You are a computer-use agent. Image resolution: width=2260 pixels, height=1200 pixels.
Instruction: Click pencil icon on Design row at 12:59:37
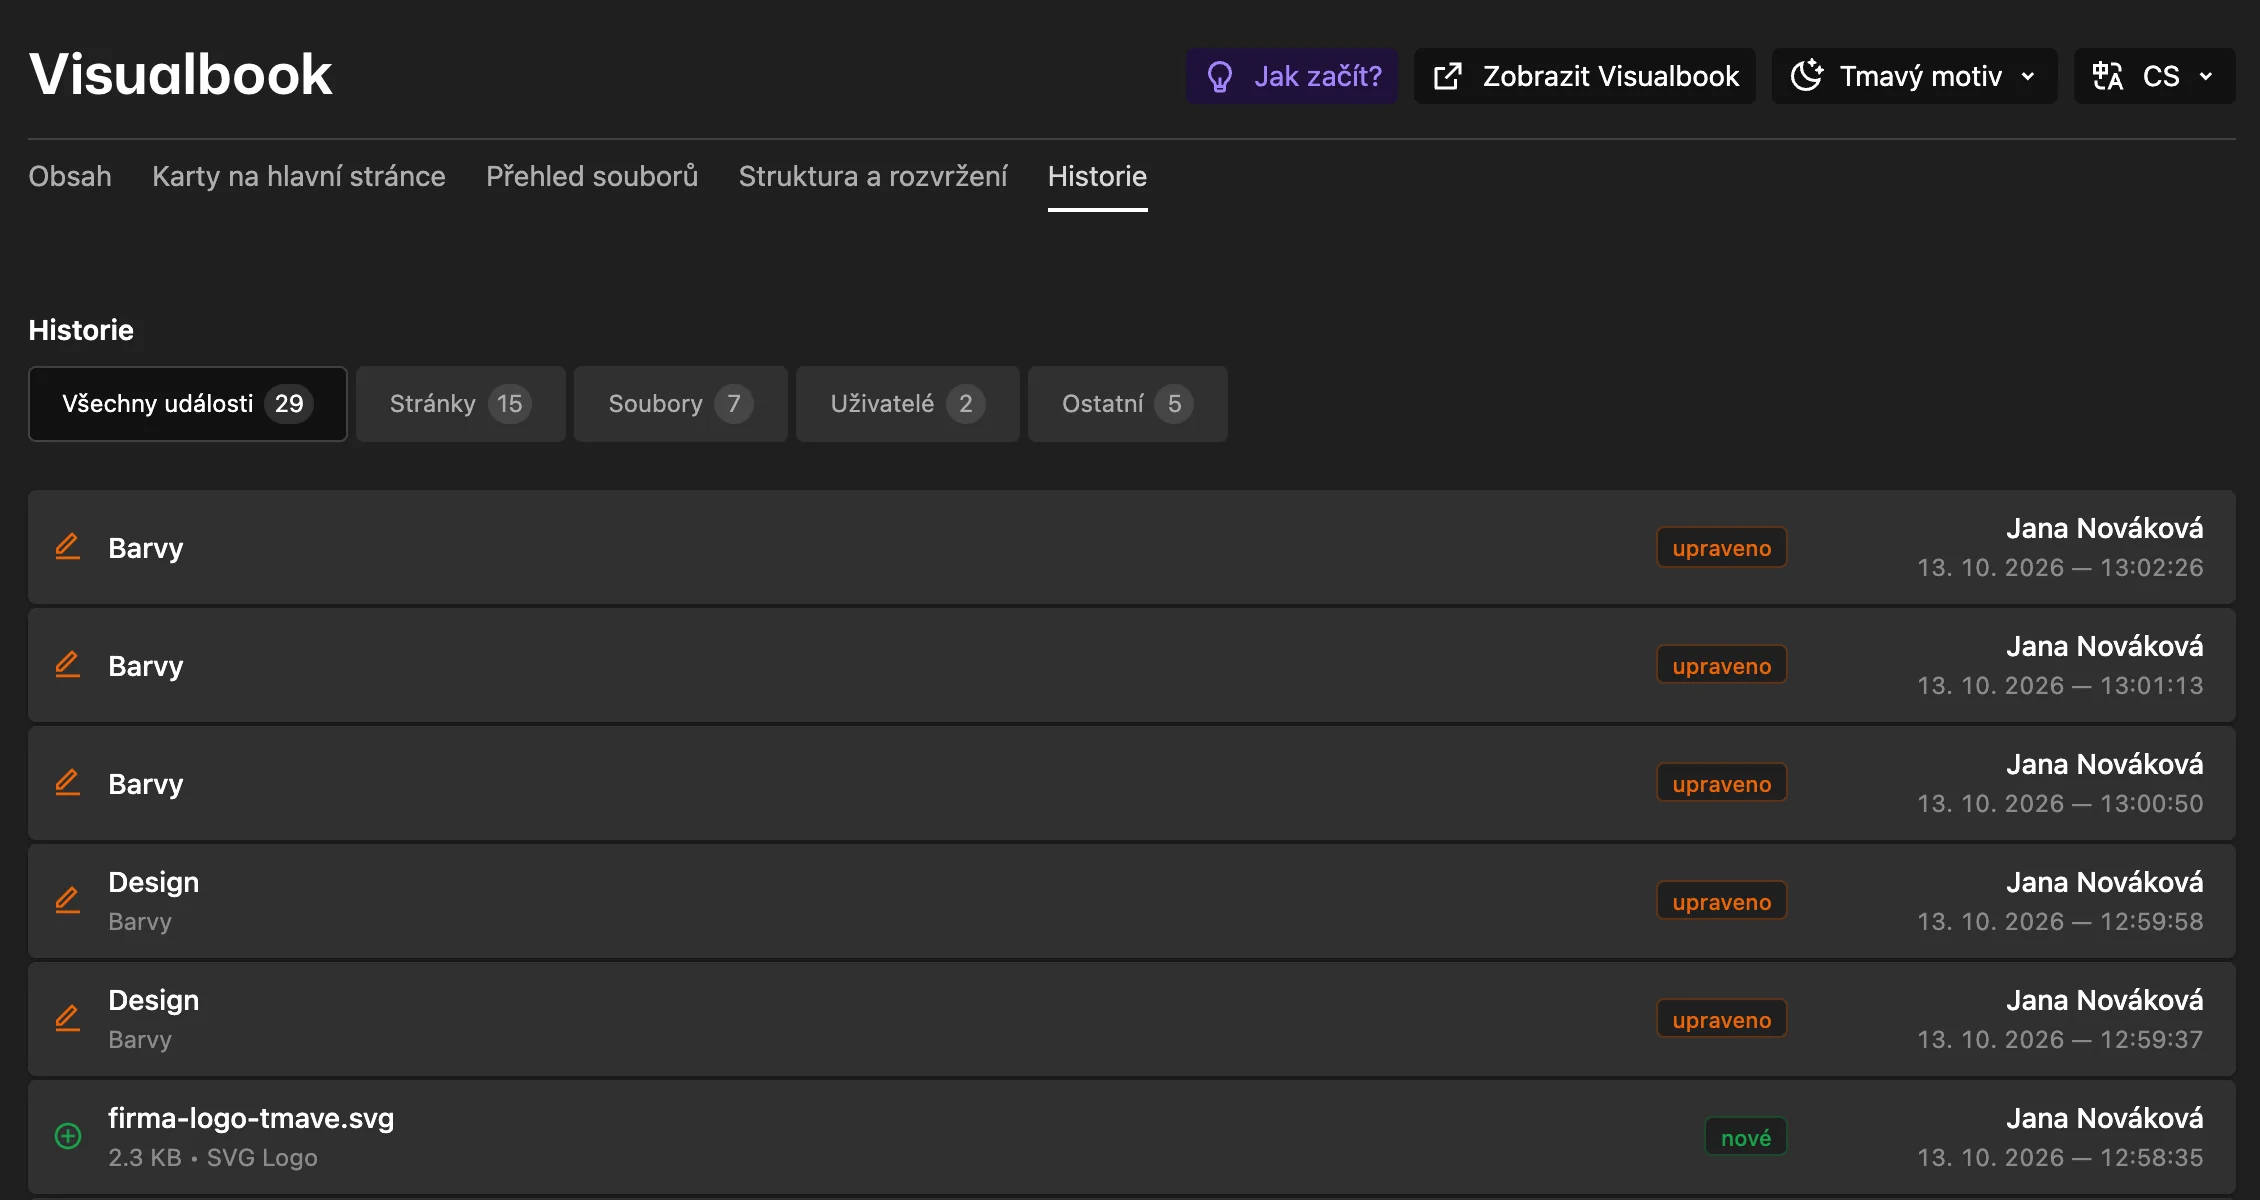tap(67, 1019)
